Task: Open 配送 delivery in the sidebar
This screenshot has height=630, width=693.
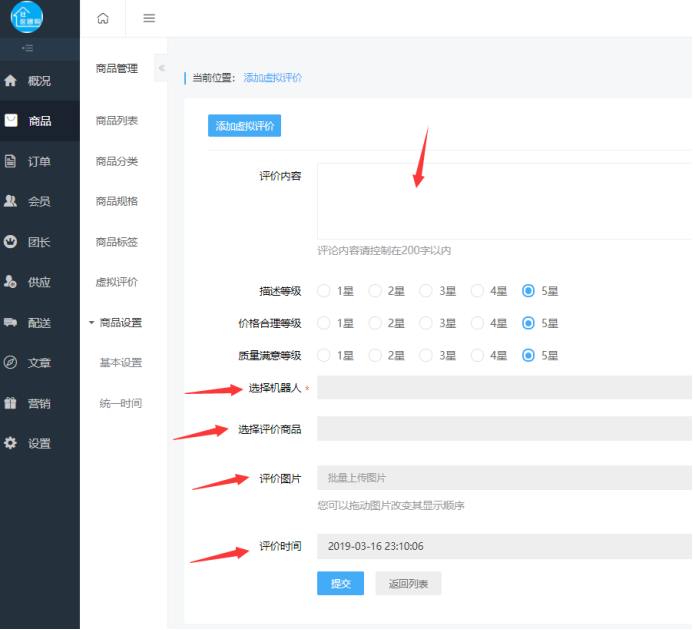Action: click(39, 323)
